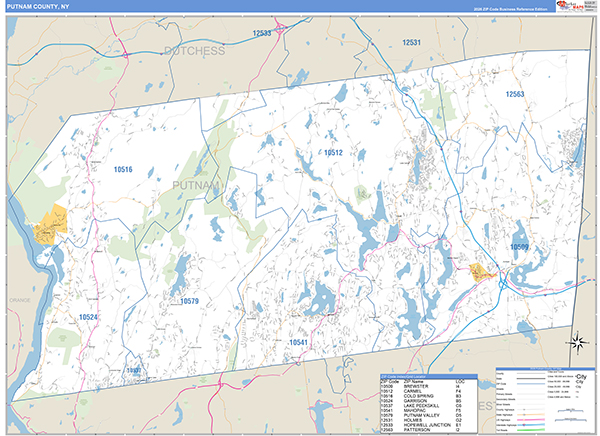The image size is (600, 436).
Task: Click the LOC column heading
Action: click(460, 382)
